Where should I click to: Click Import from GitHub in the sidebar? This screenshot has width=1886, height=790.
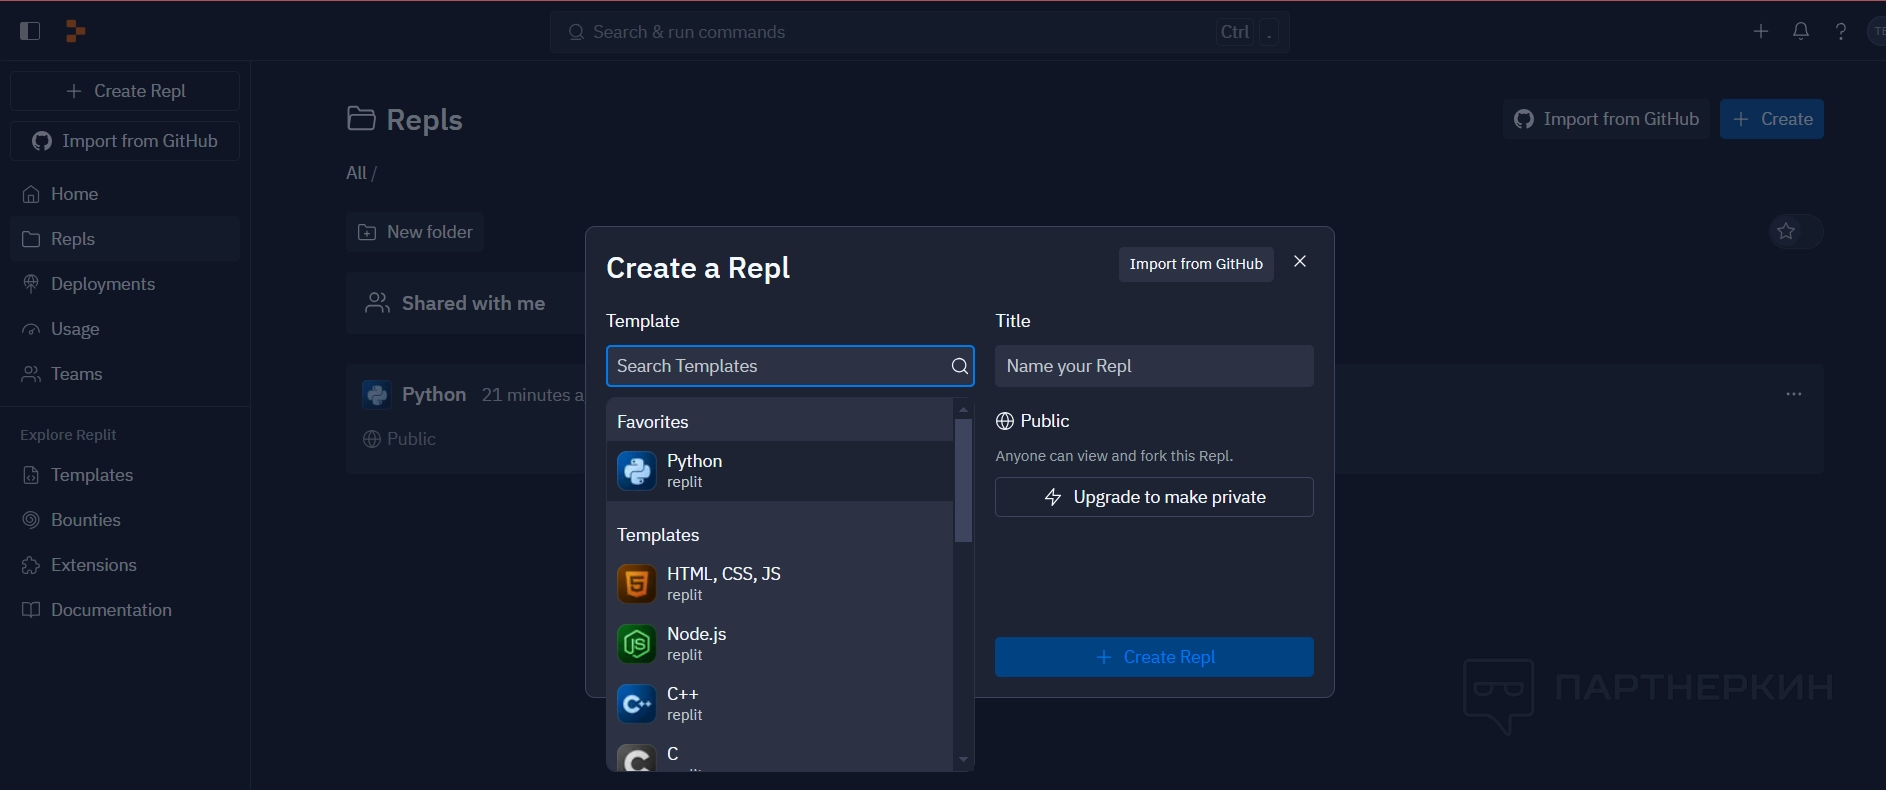125,141
